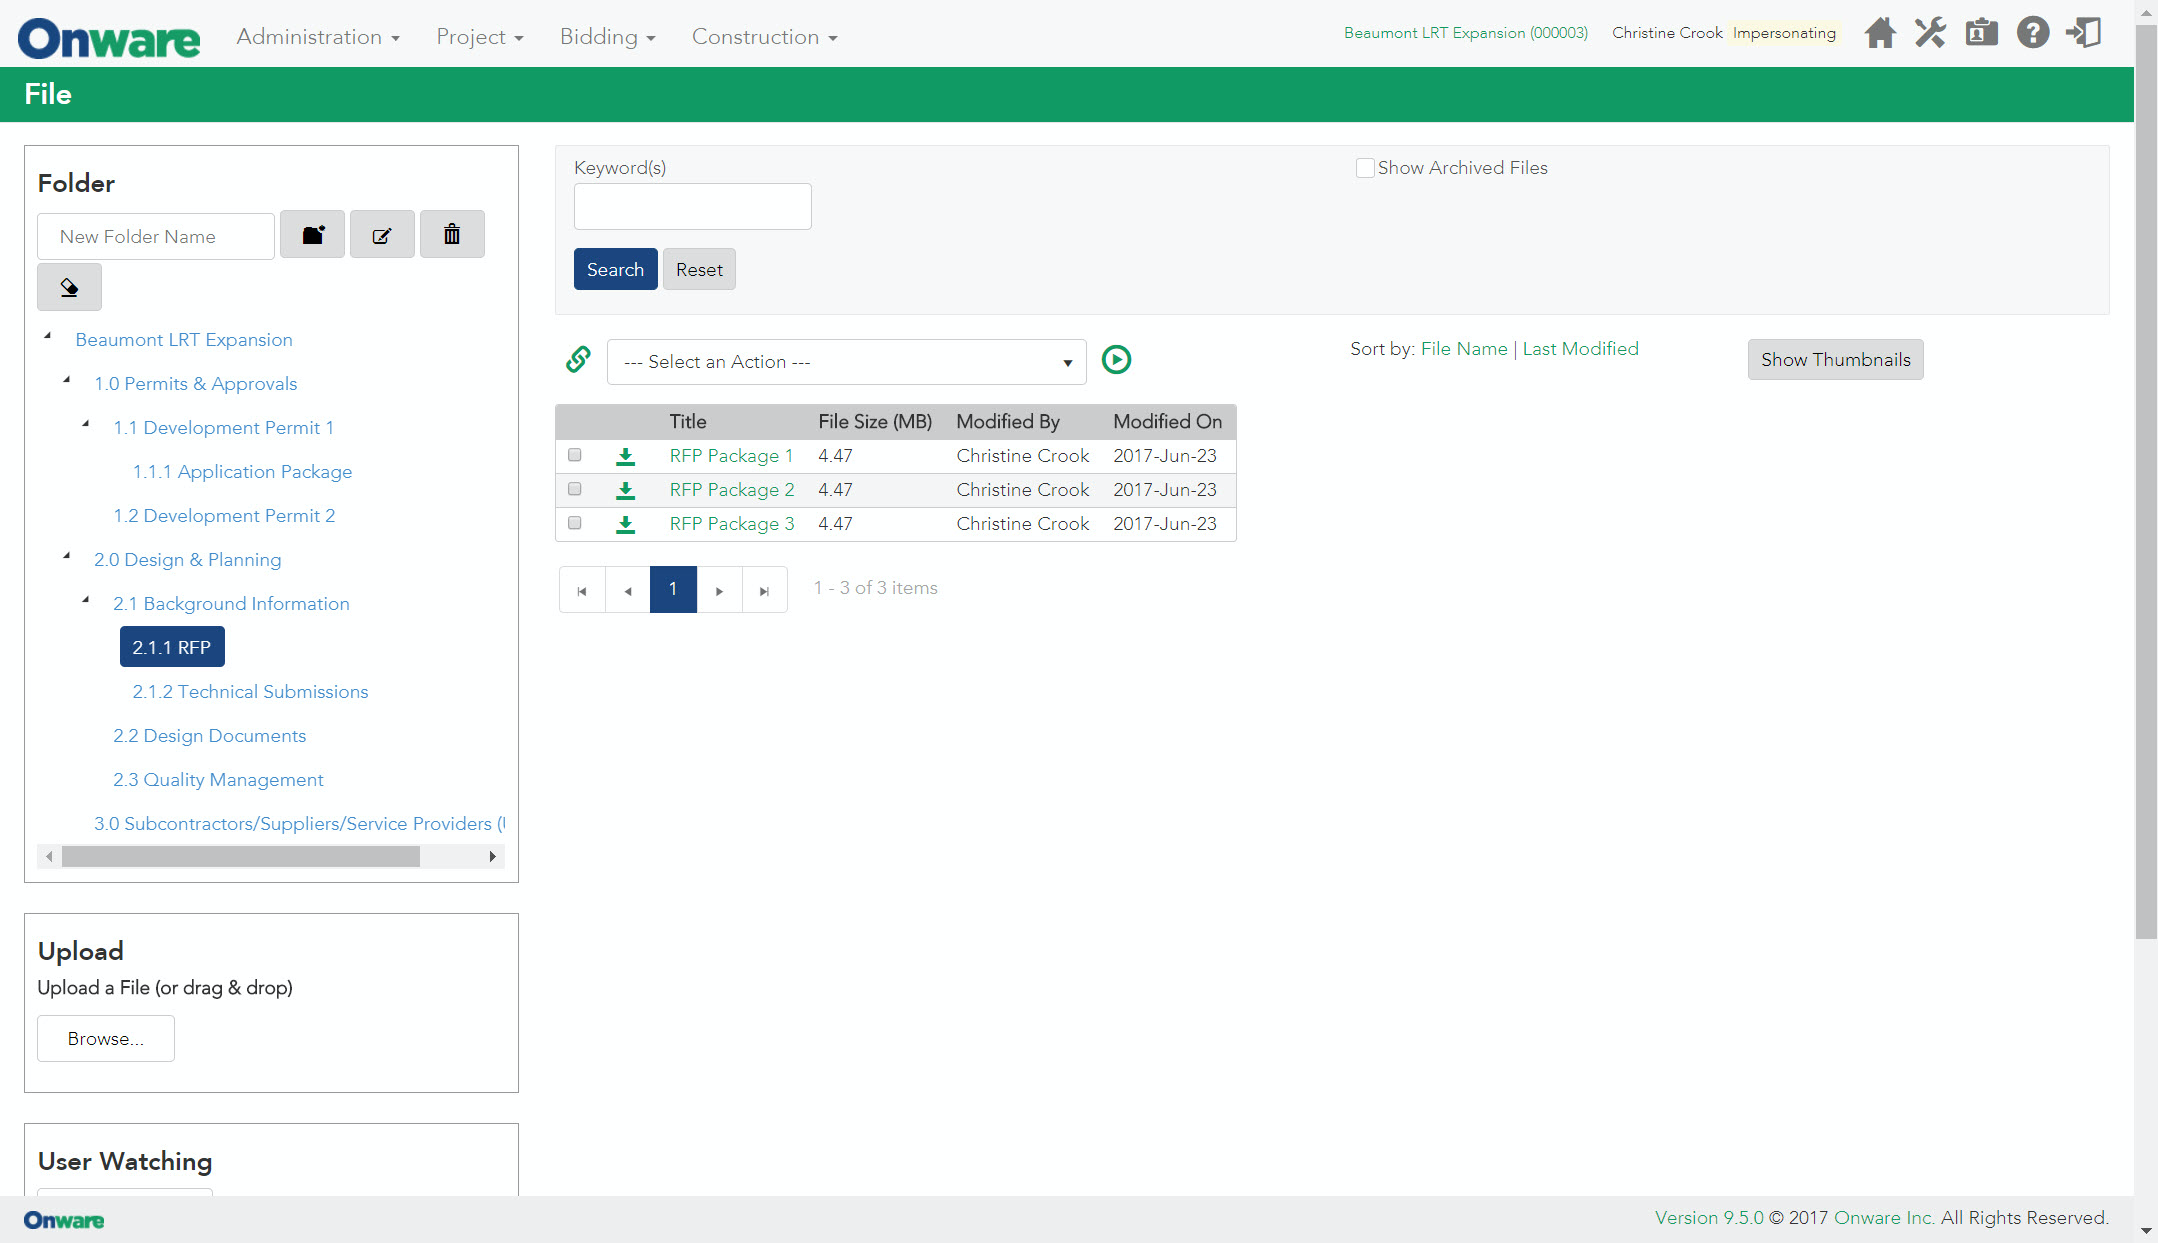Open the Bidding menu
Screen dimensions: 2158x1243
[607, 37]
